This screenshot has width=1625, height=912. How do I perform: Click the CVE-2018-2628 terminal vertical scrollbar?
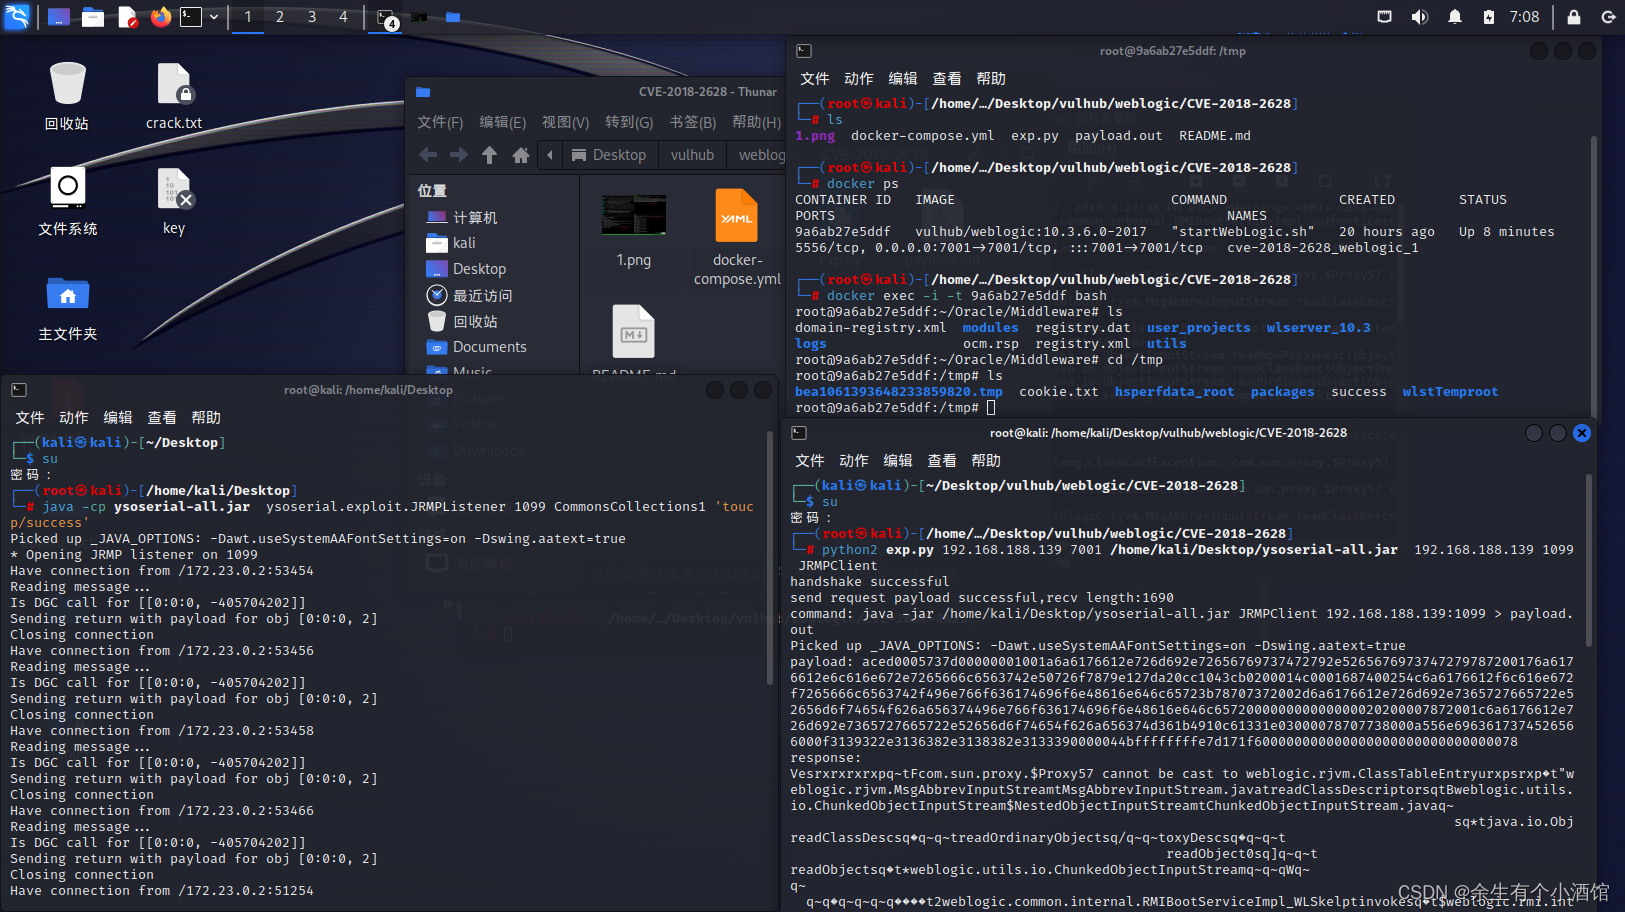[x=1589, y=560]
